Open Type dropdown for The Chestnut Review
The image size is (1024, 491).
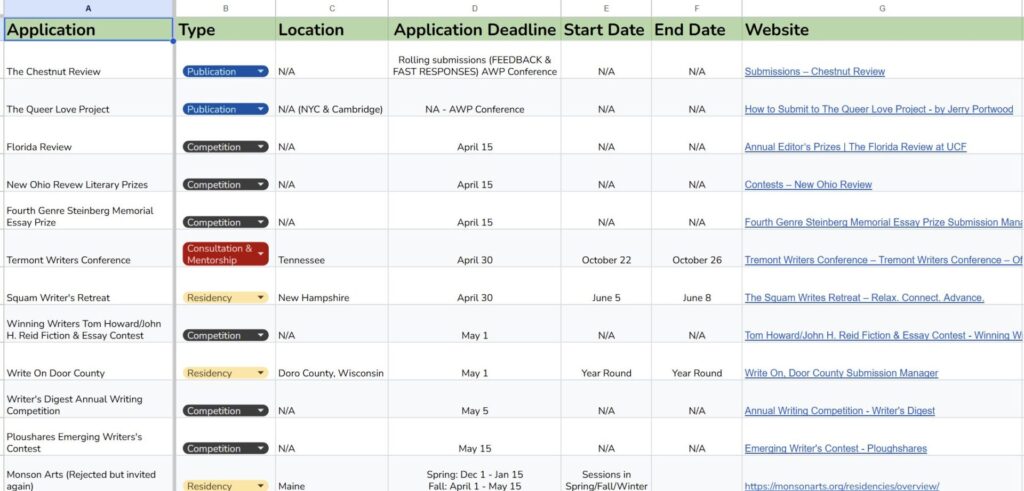pyautogui.click(x=225, y=72)
